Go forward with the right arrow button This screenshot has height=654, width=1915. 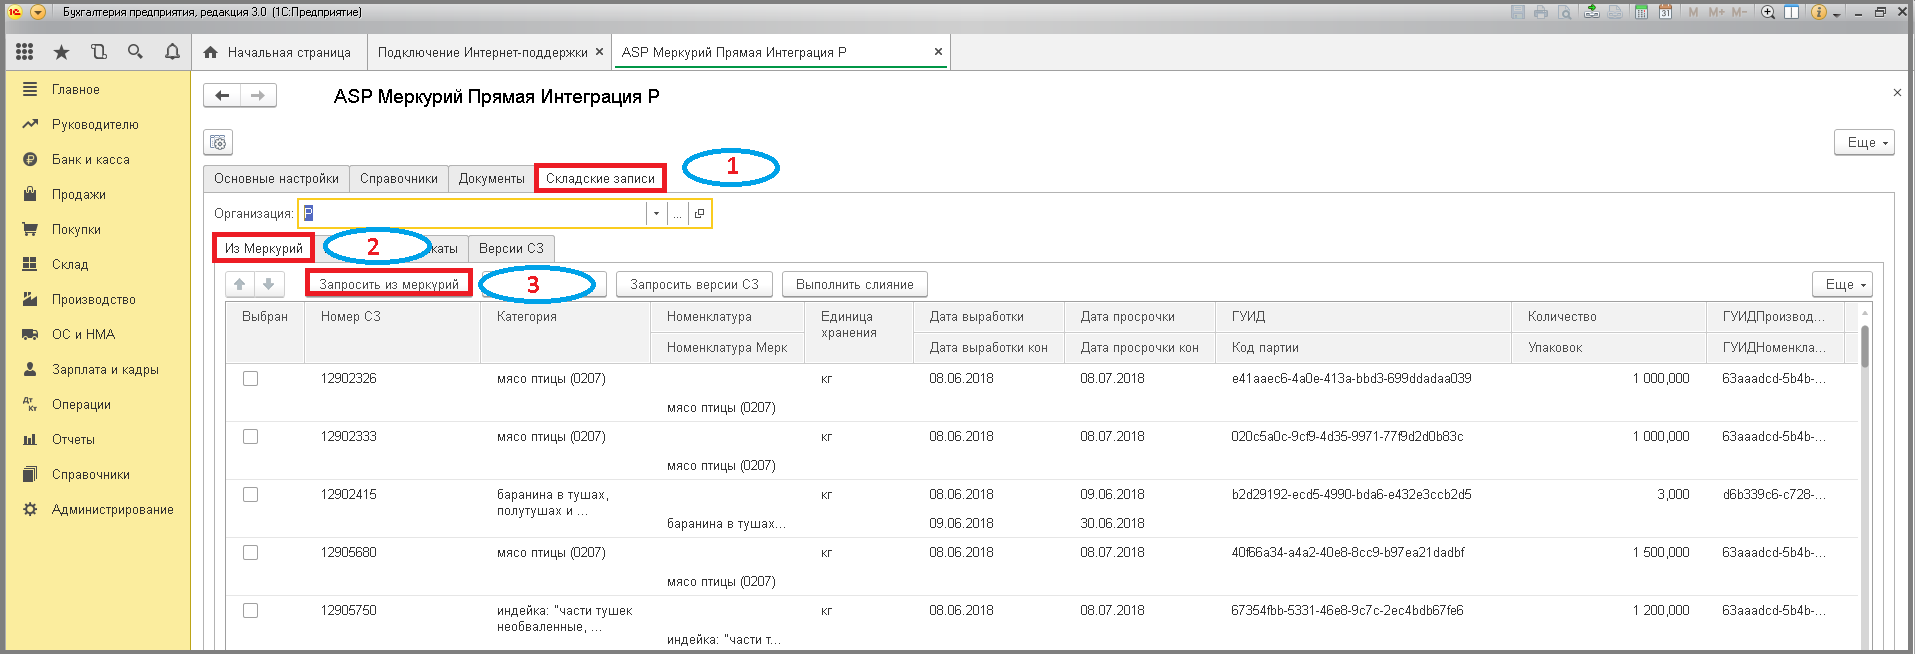[x=258, y=95]
